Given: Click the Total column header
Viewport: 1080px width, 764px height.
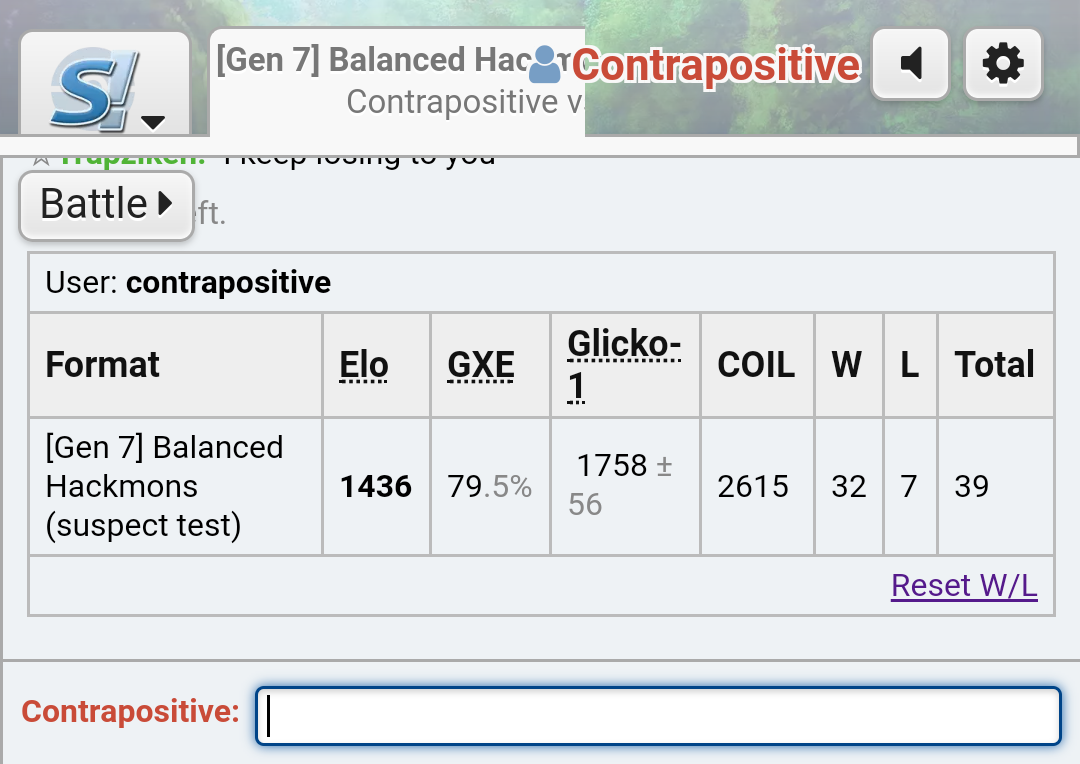Looking at the screenshot, I should point(994,365).
